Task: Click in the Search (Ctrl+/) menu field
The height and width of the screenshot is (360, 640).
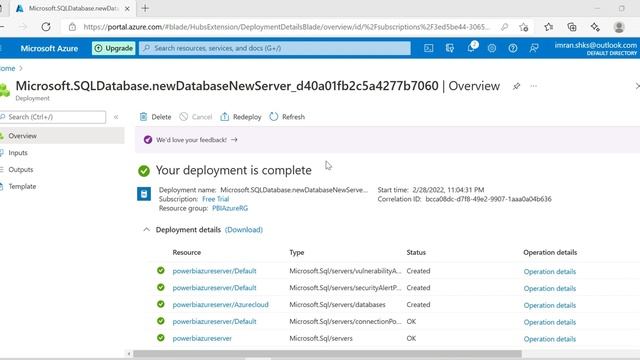Action: point(53,117)
